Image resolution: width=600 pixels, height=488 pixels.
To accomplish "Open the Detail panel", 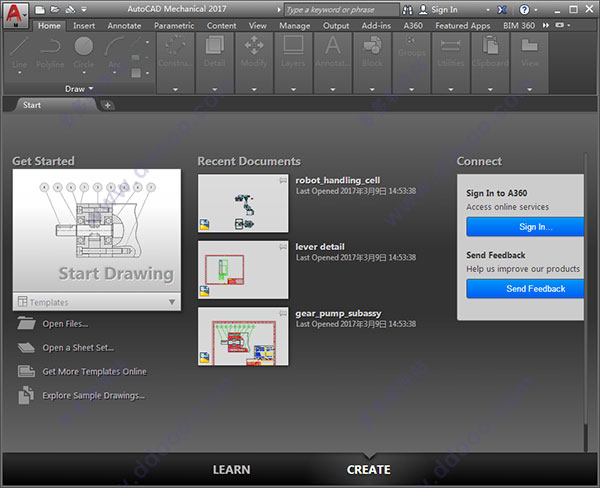I will coord(215,61).
